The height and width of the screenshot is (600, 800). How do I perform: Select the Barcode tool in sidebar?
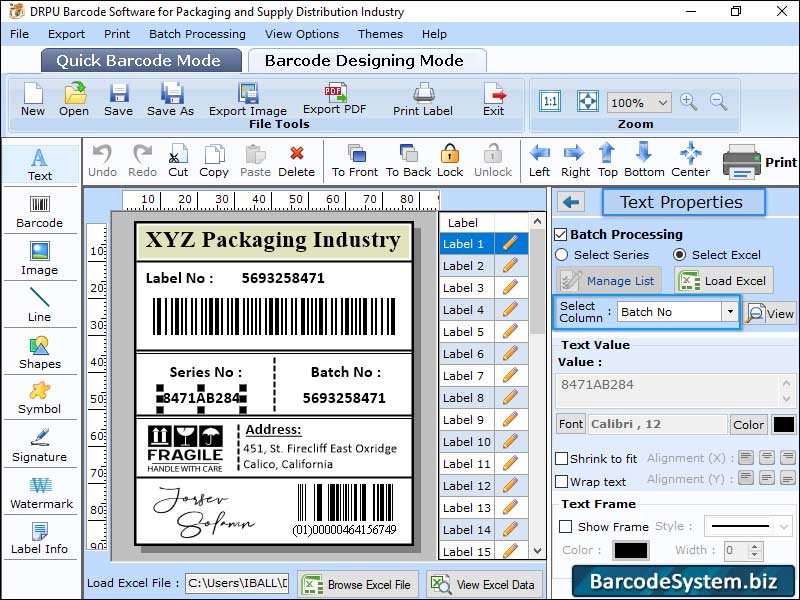40,212
